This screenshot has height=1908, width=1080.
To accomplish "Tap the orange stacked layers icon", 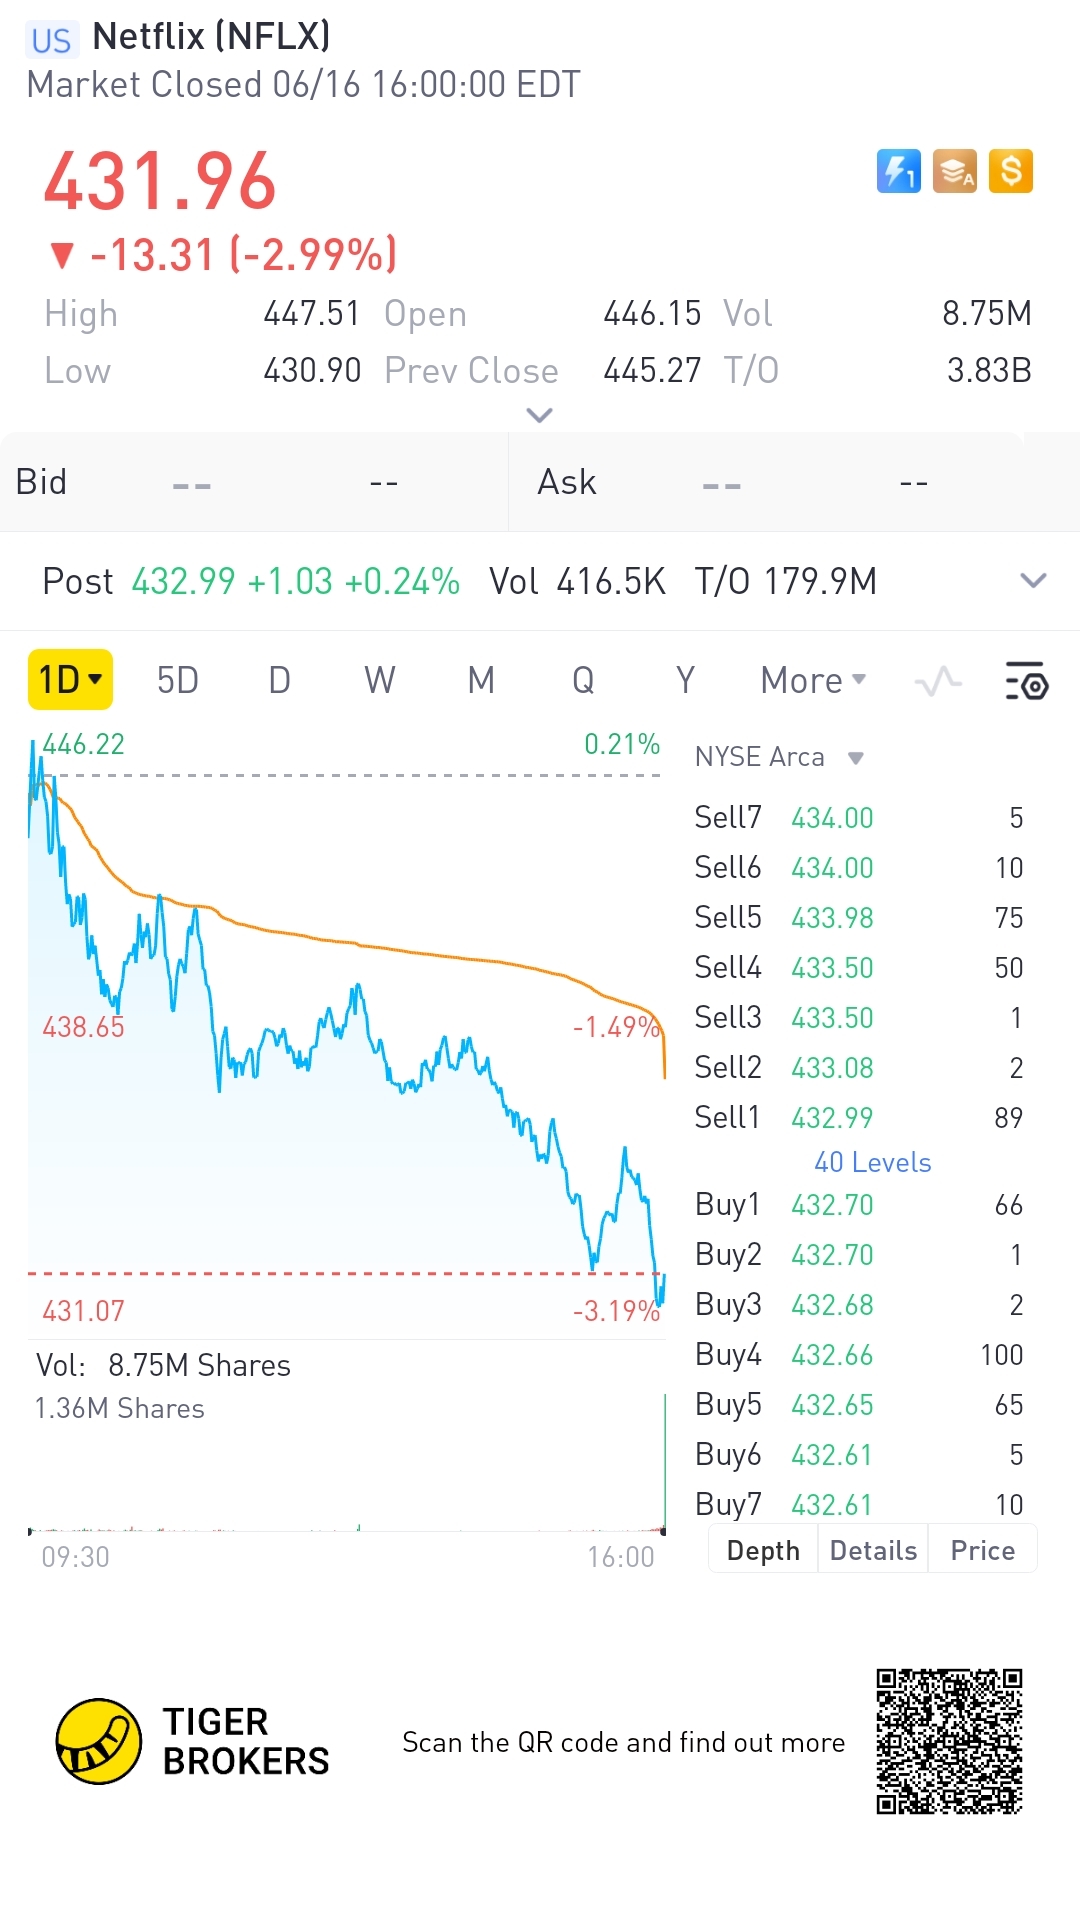I will tap(954, 171).
